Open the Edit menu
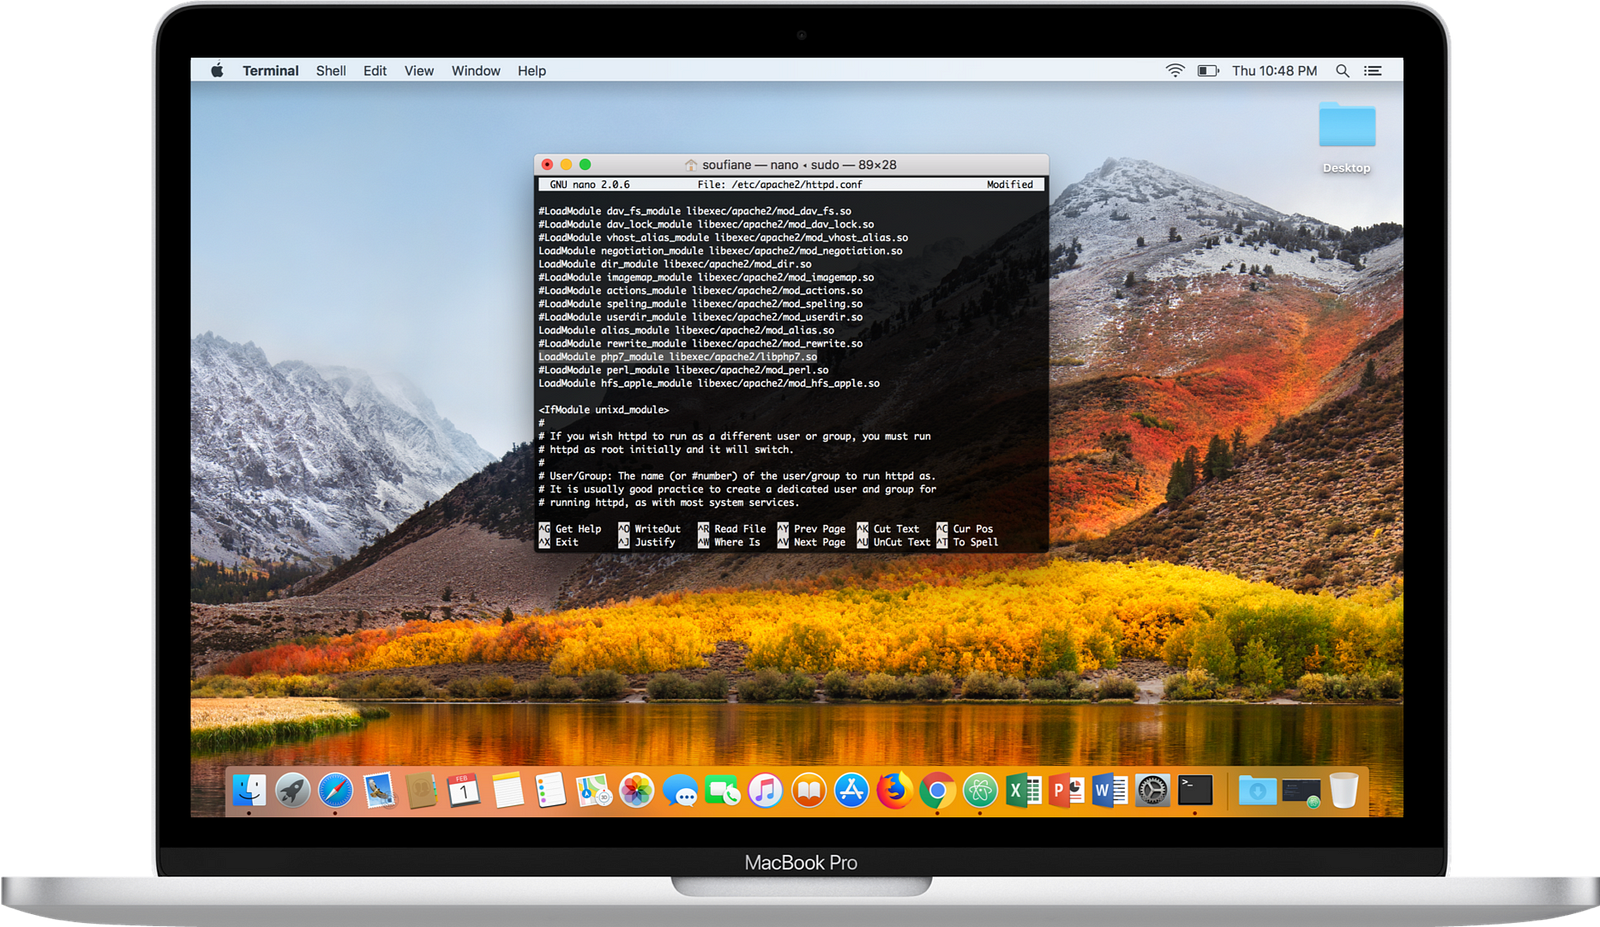 (375, 70)
